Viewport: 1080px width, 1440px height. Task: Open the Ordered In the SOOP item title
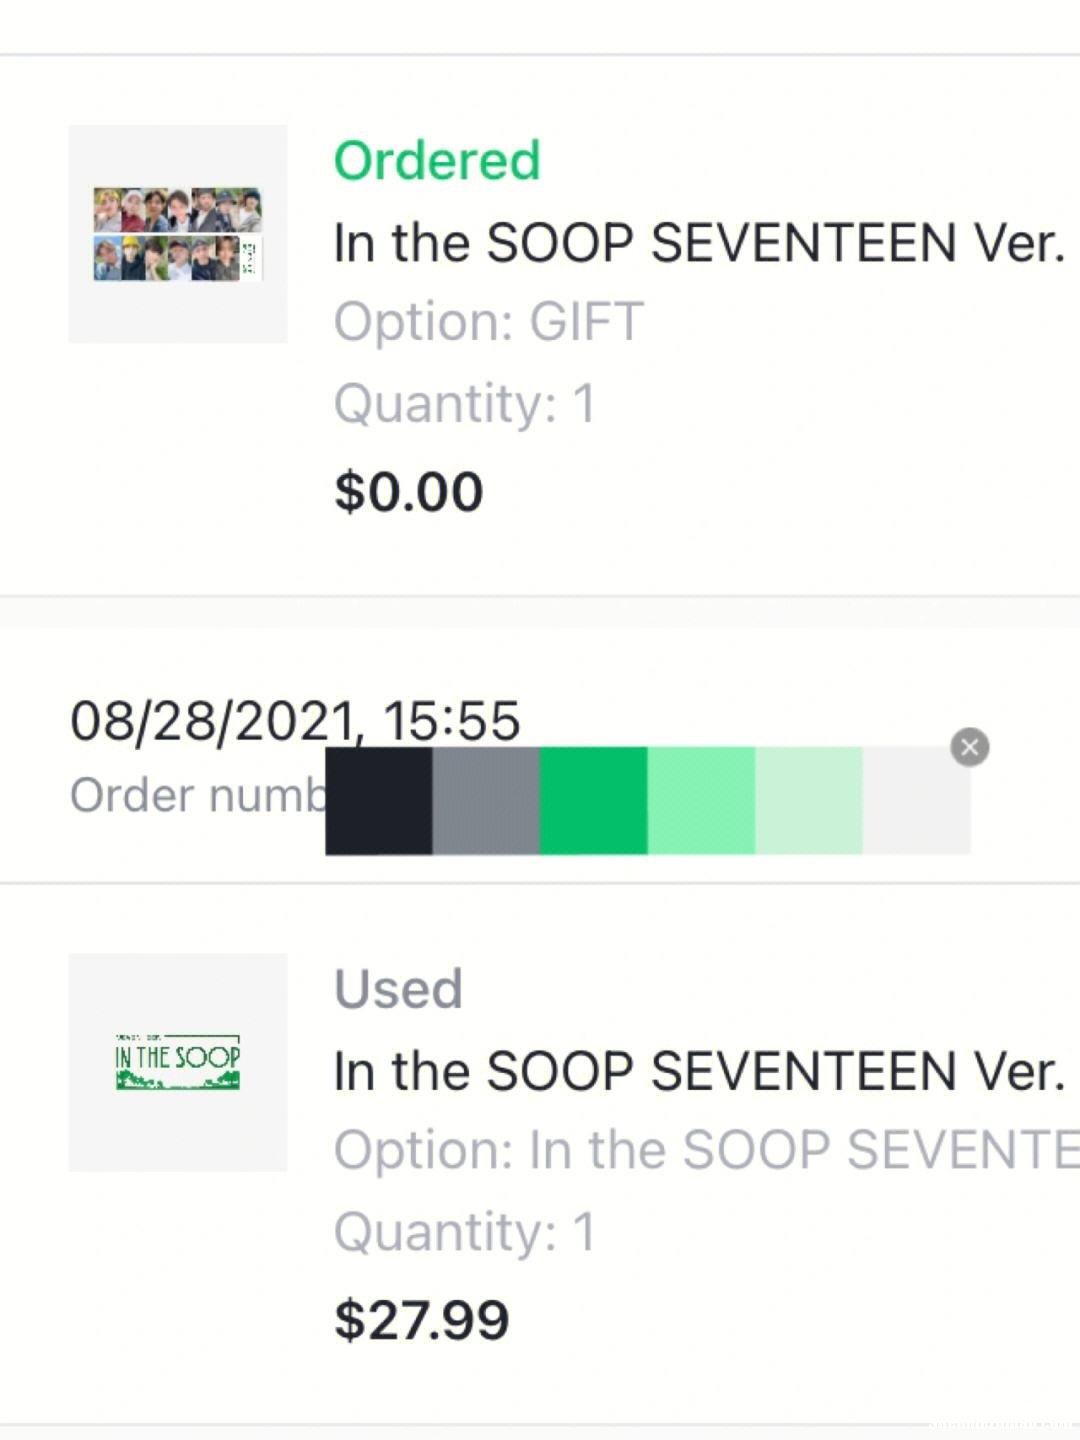pos(699,243)
